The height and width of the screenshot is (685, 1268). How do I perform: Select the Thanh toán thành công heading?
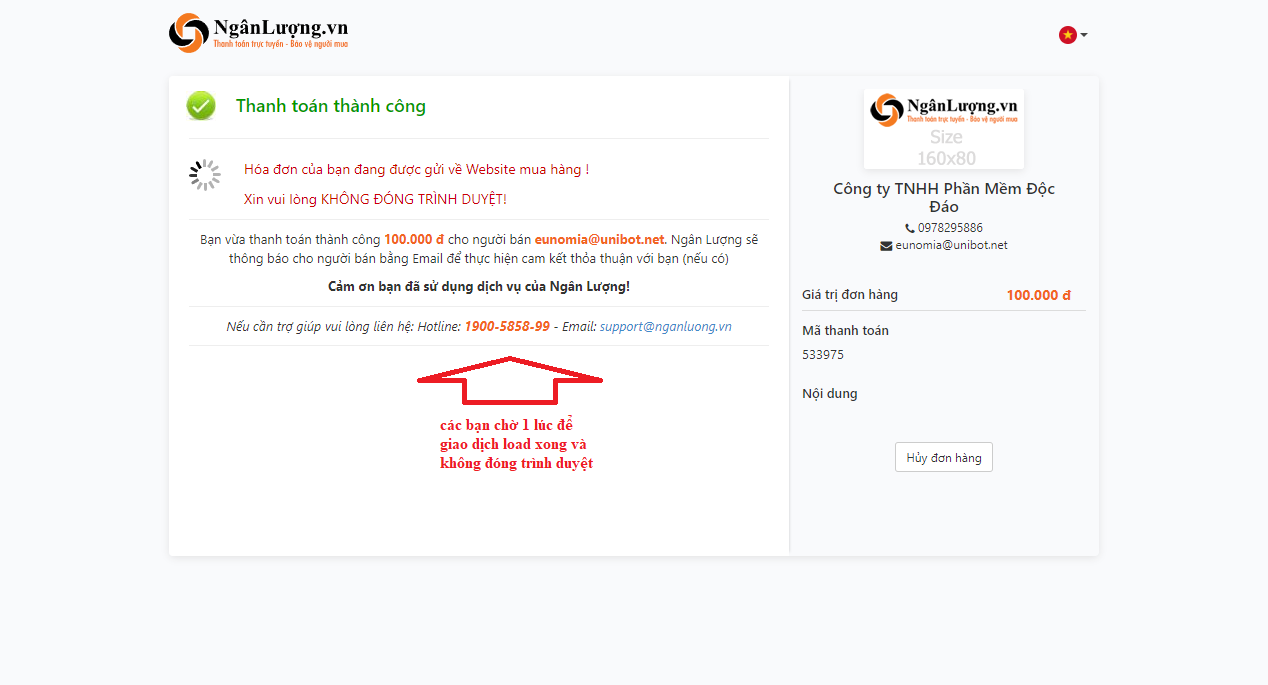click(331, 106)
